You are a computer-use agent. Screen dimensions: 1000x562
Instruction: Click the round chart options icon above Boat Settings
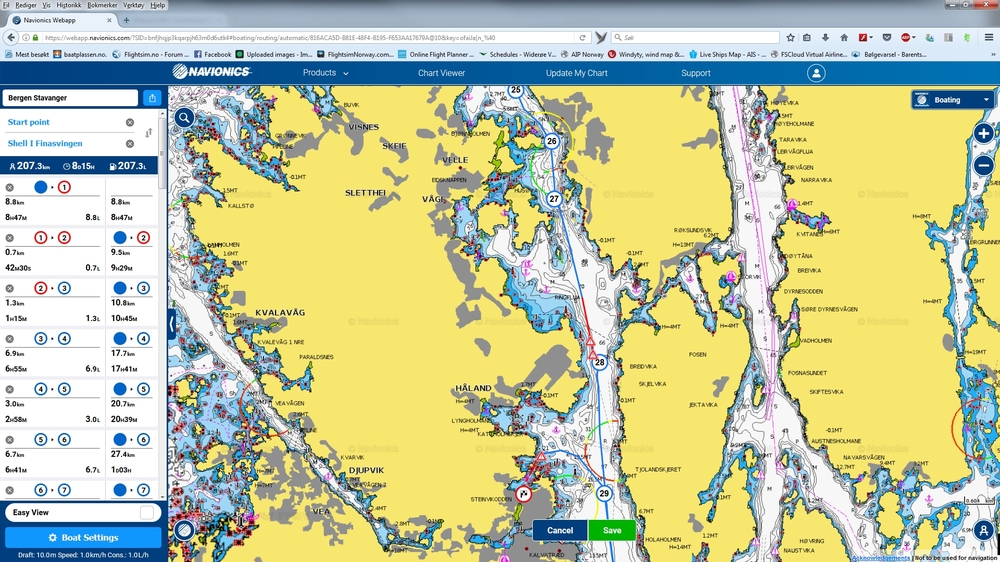(184, 529)
